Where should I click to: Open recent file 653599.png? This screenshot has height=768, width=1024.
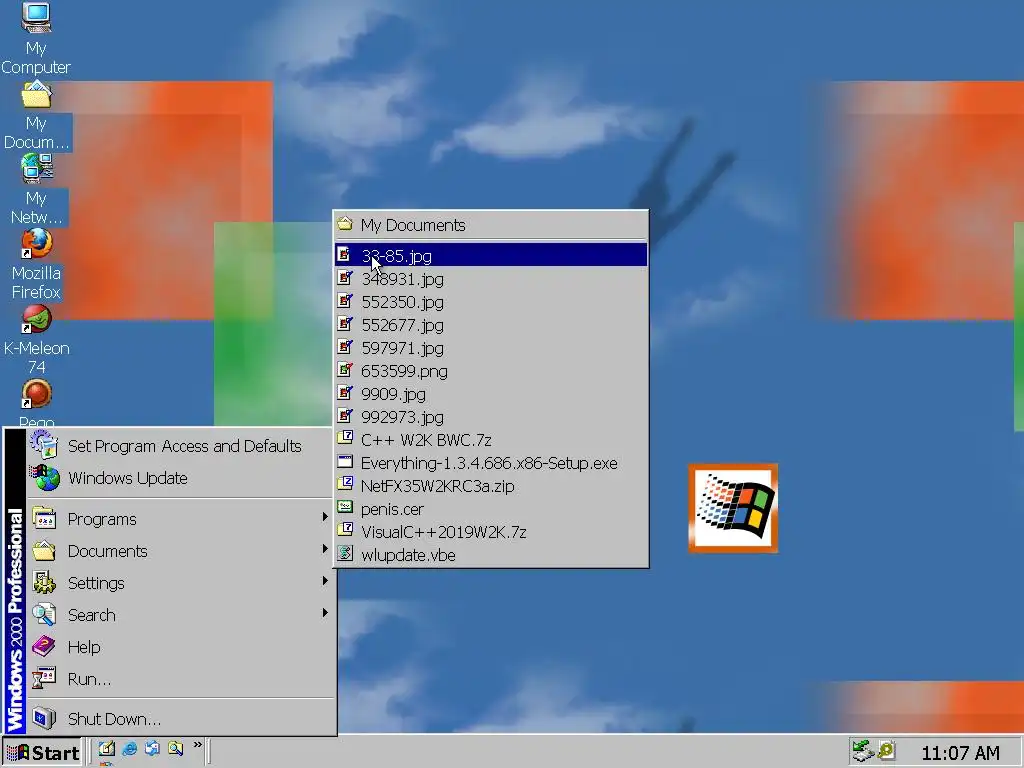491,371
